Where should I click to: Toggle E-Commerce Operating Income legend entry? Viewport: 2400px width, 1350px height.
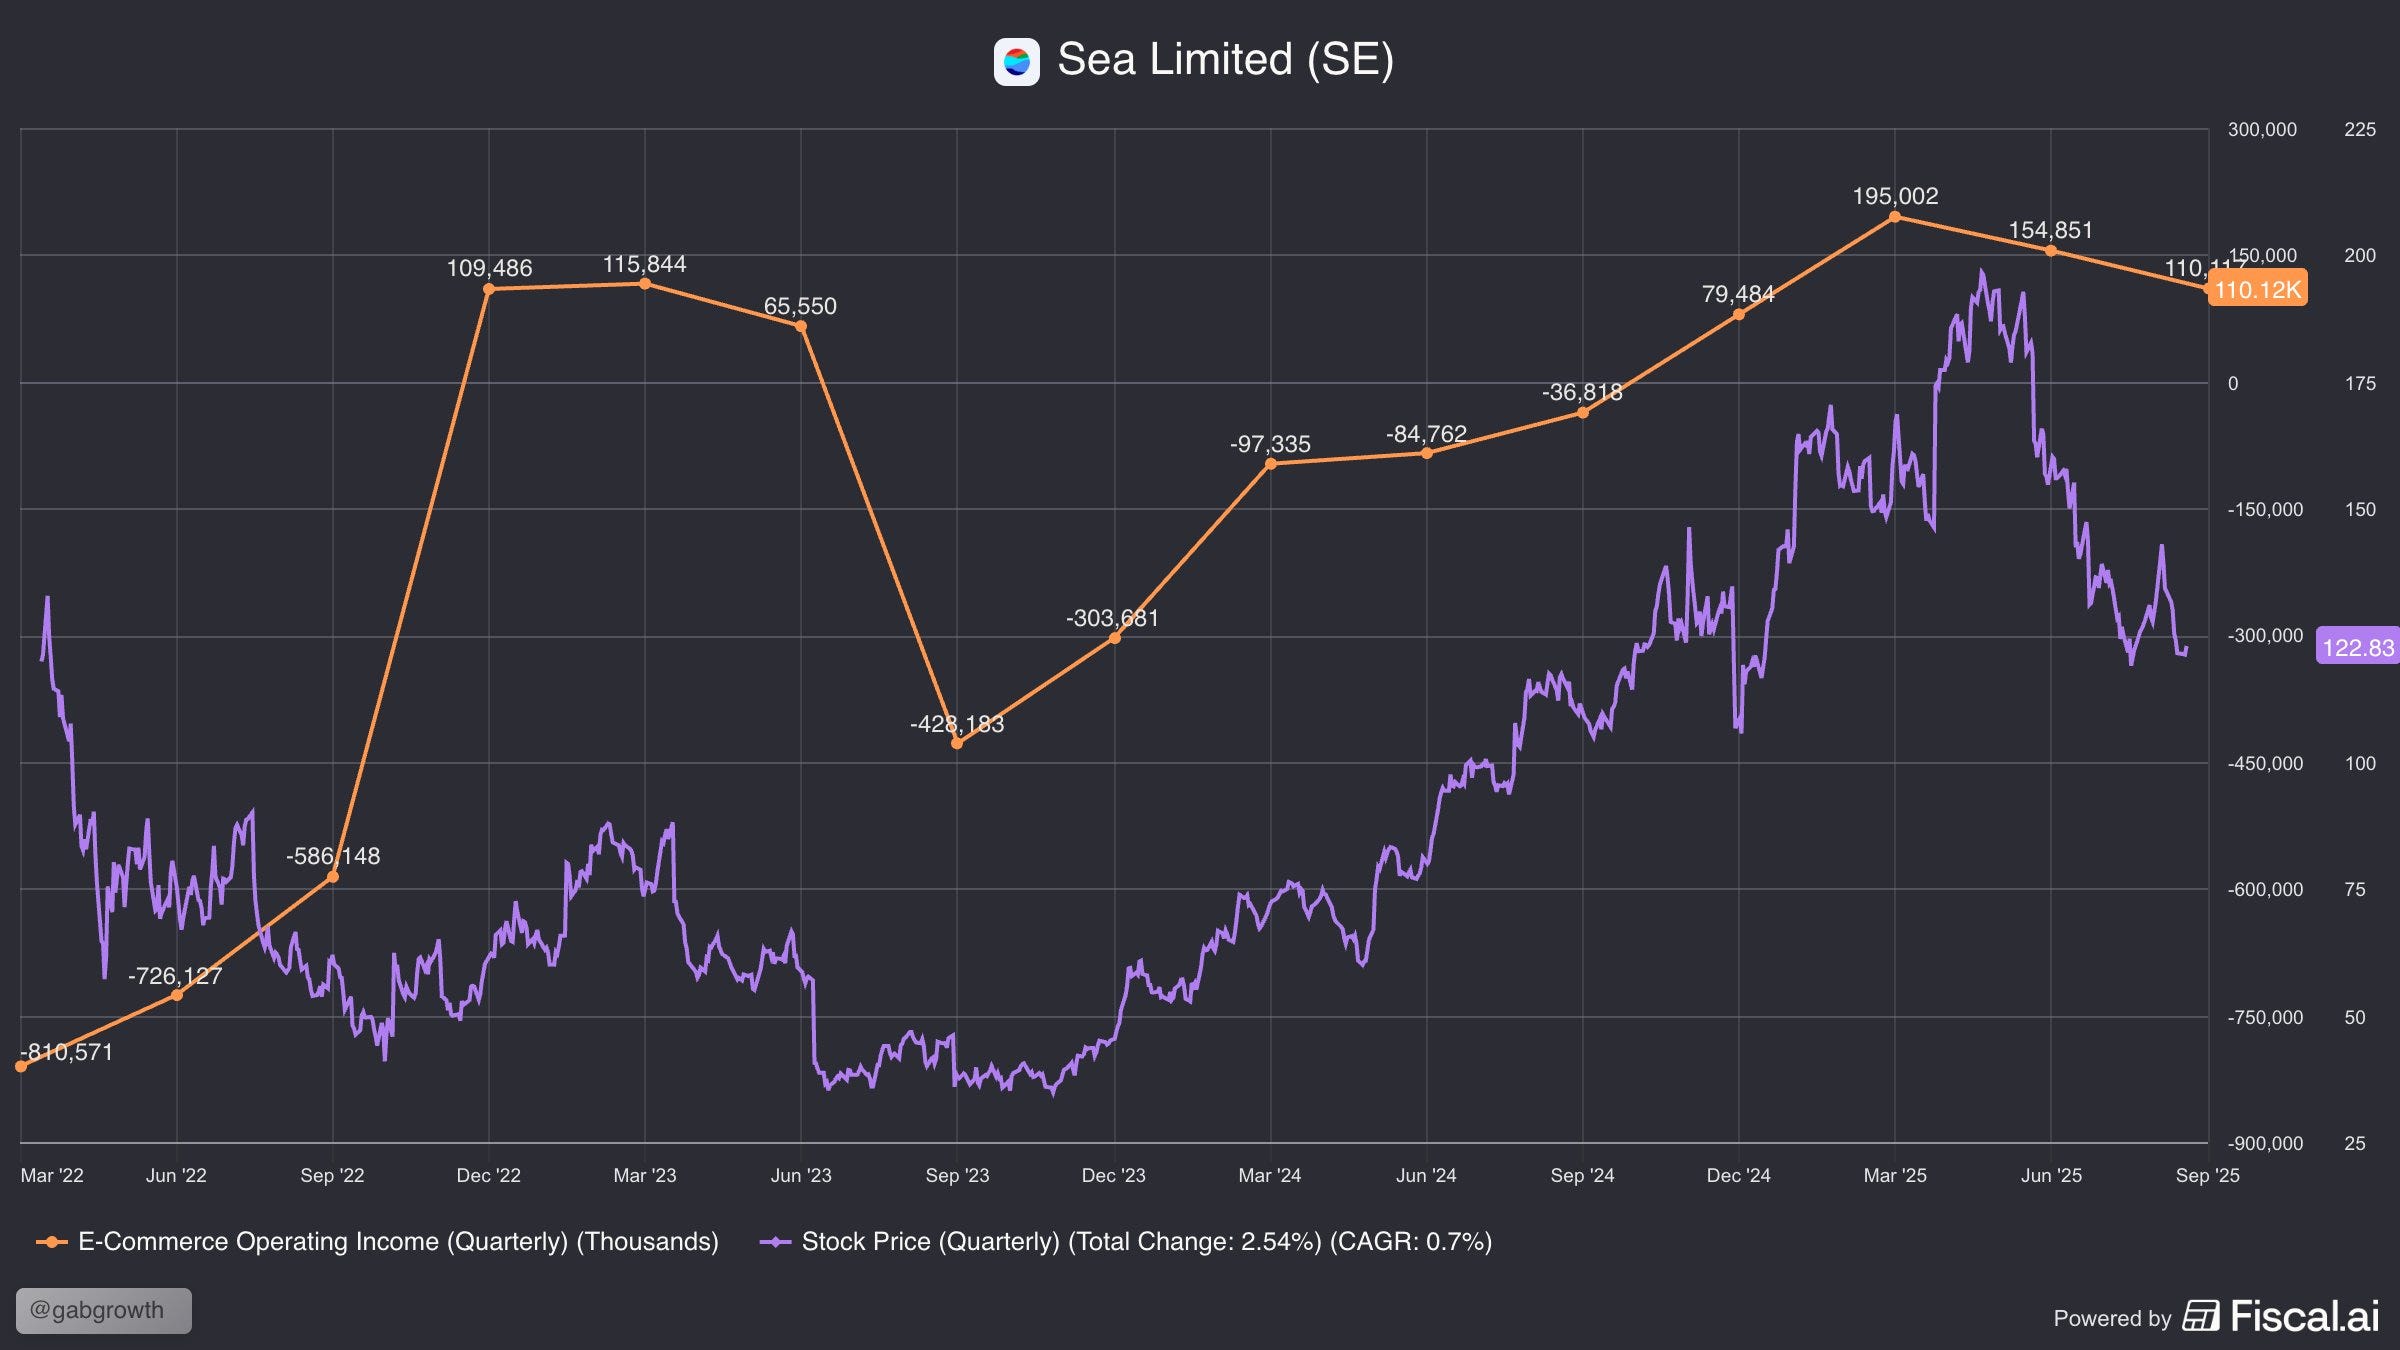coord(398,1242)
